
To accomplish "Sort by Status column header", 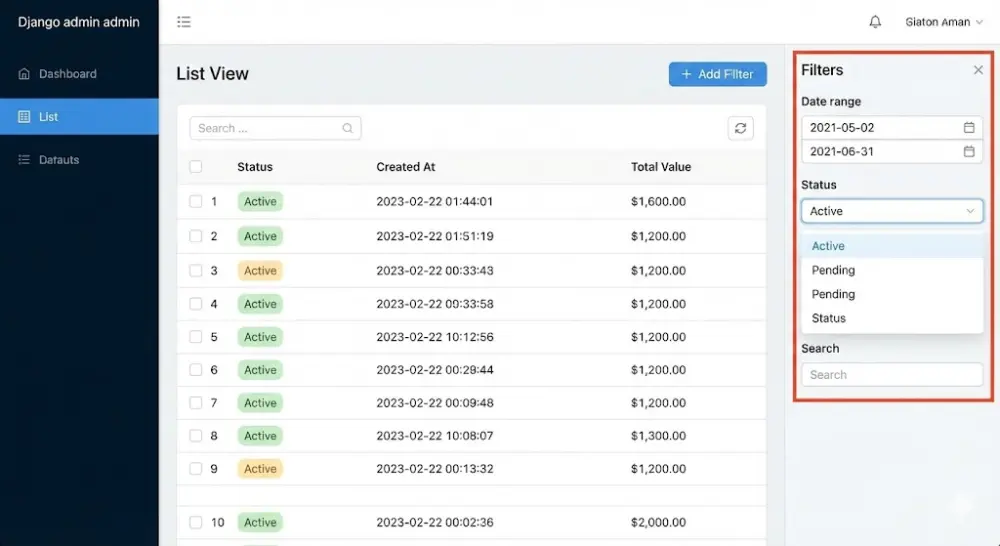I will [254, 166].
